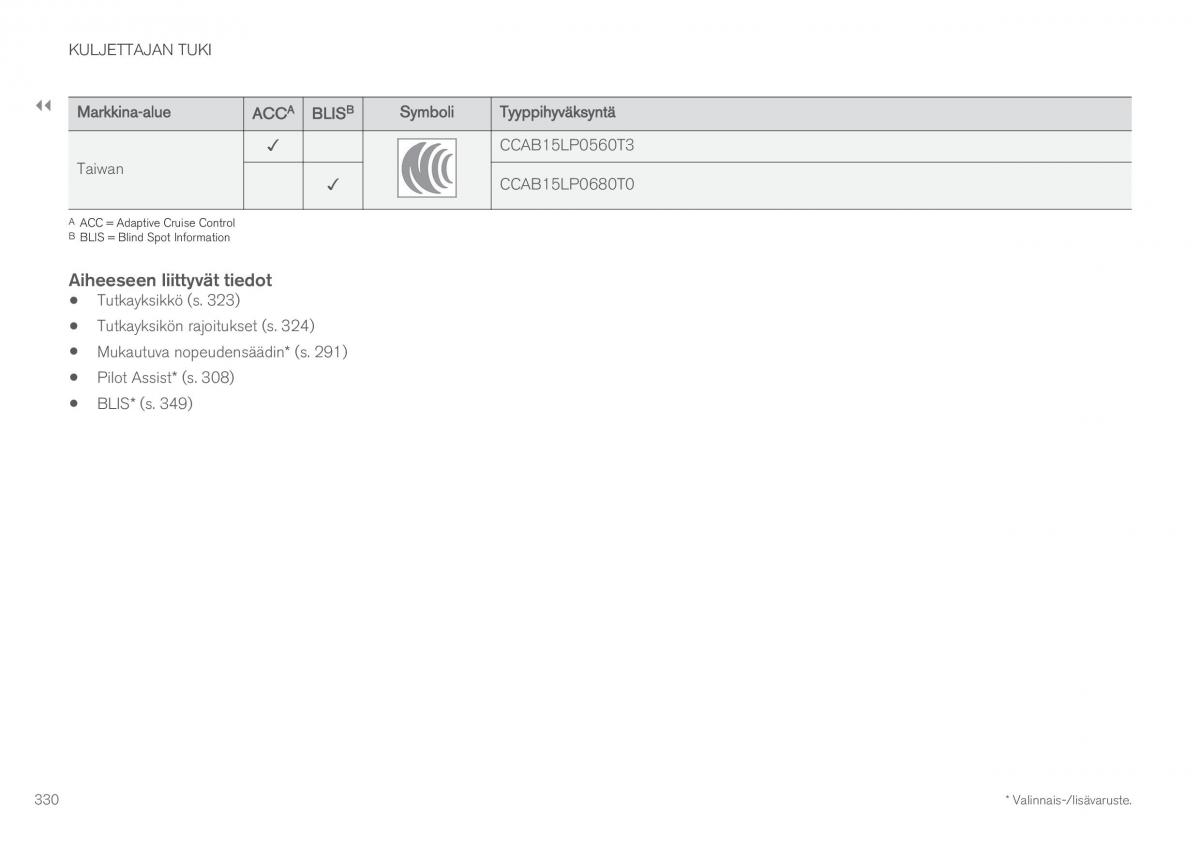Click the Tyyppihyväksyntä column header
The width and height of the screenshot is (1200, 845).
point(557,112)
